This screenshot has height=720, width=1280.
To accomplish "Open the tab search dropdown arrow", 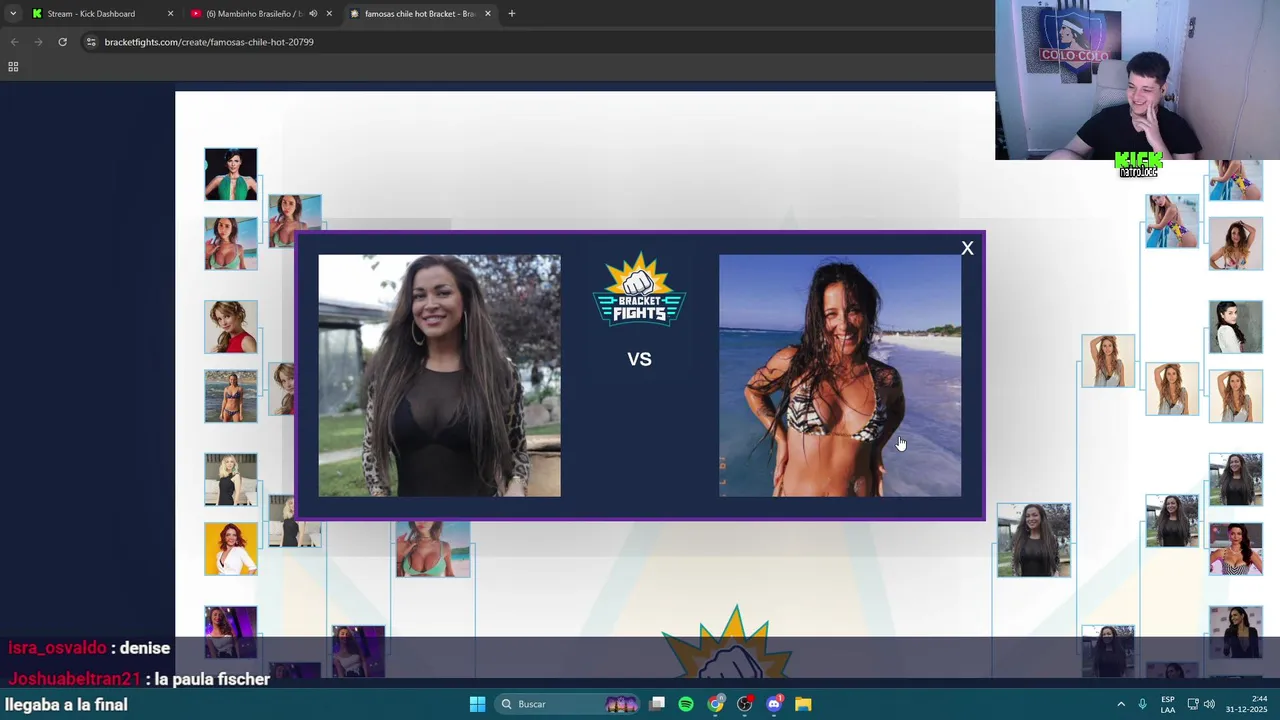I will pyautogui.click(x=13, y=14).
